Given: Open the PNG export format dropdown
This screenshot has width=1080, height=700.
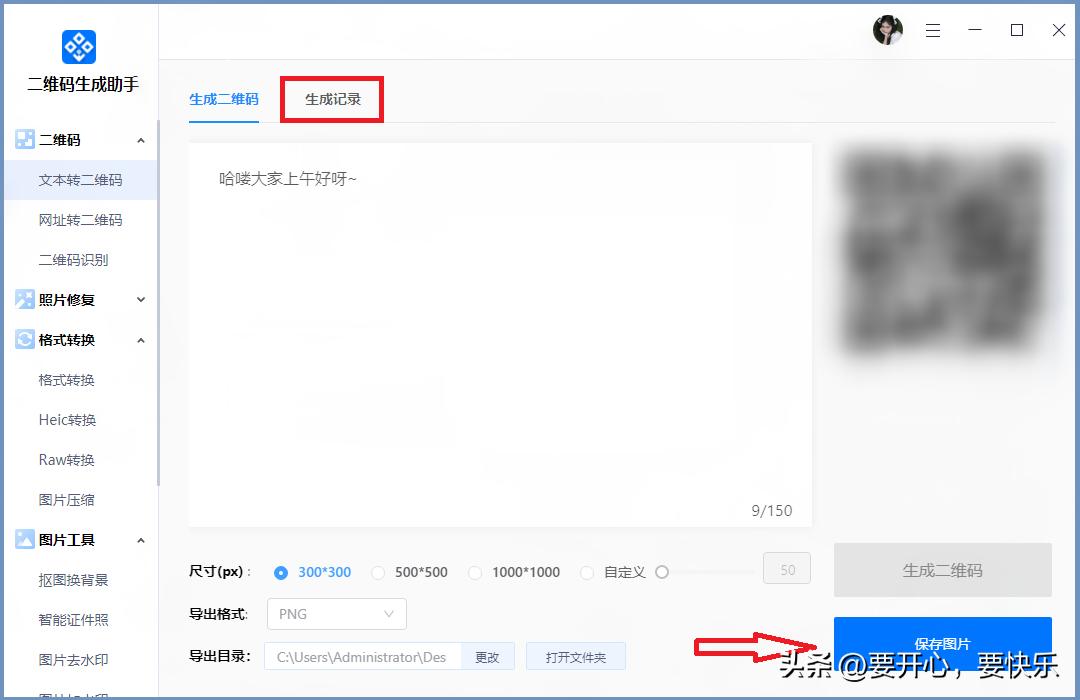Looking at the screenshot, I should [x=336, y=614].
